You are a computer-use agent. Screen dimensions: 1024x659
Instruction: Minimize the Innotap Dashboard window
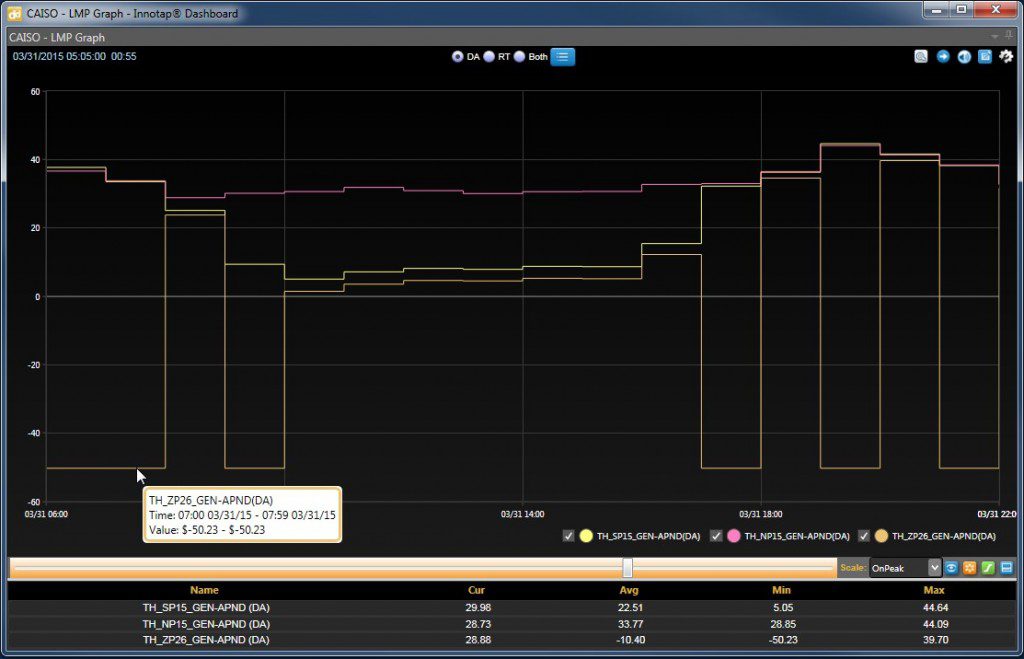click(936, 10)
